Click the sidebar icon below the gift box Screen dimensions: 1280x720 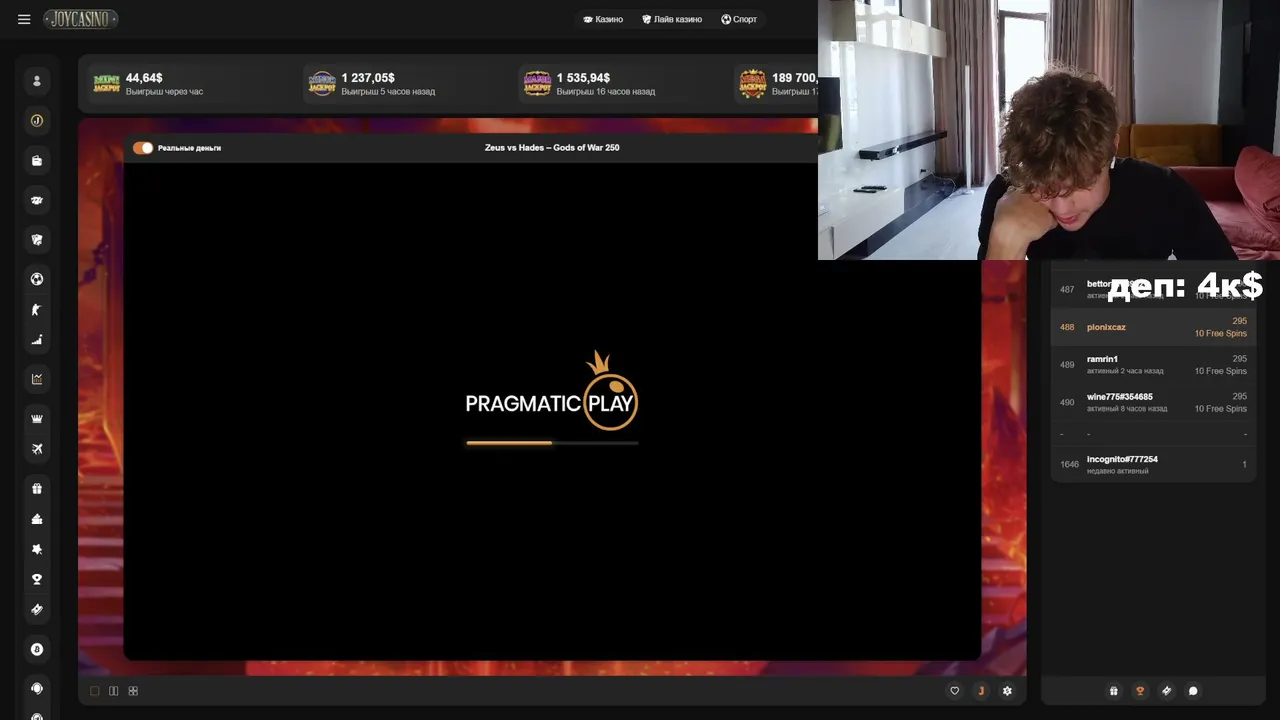point(37,519)
